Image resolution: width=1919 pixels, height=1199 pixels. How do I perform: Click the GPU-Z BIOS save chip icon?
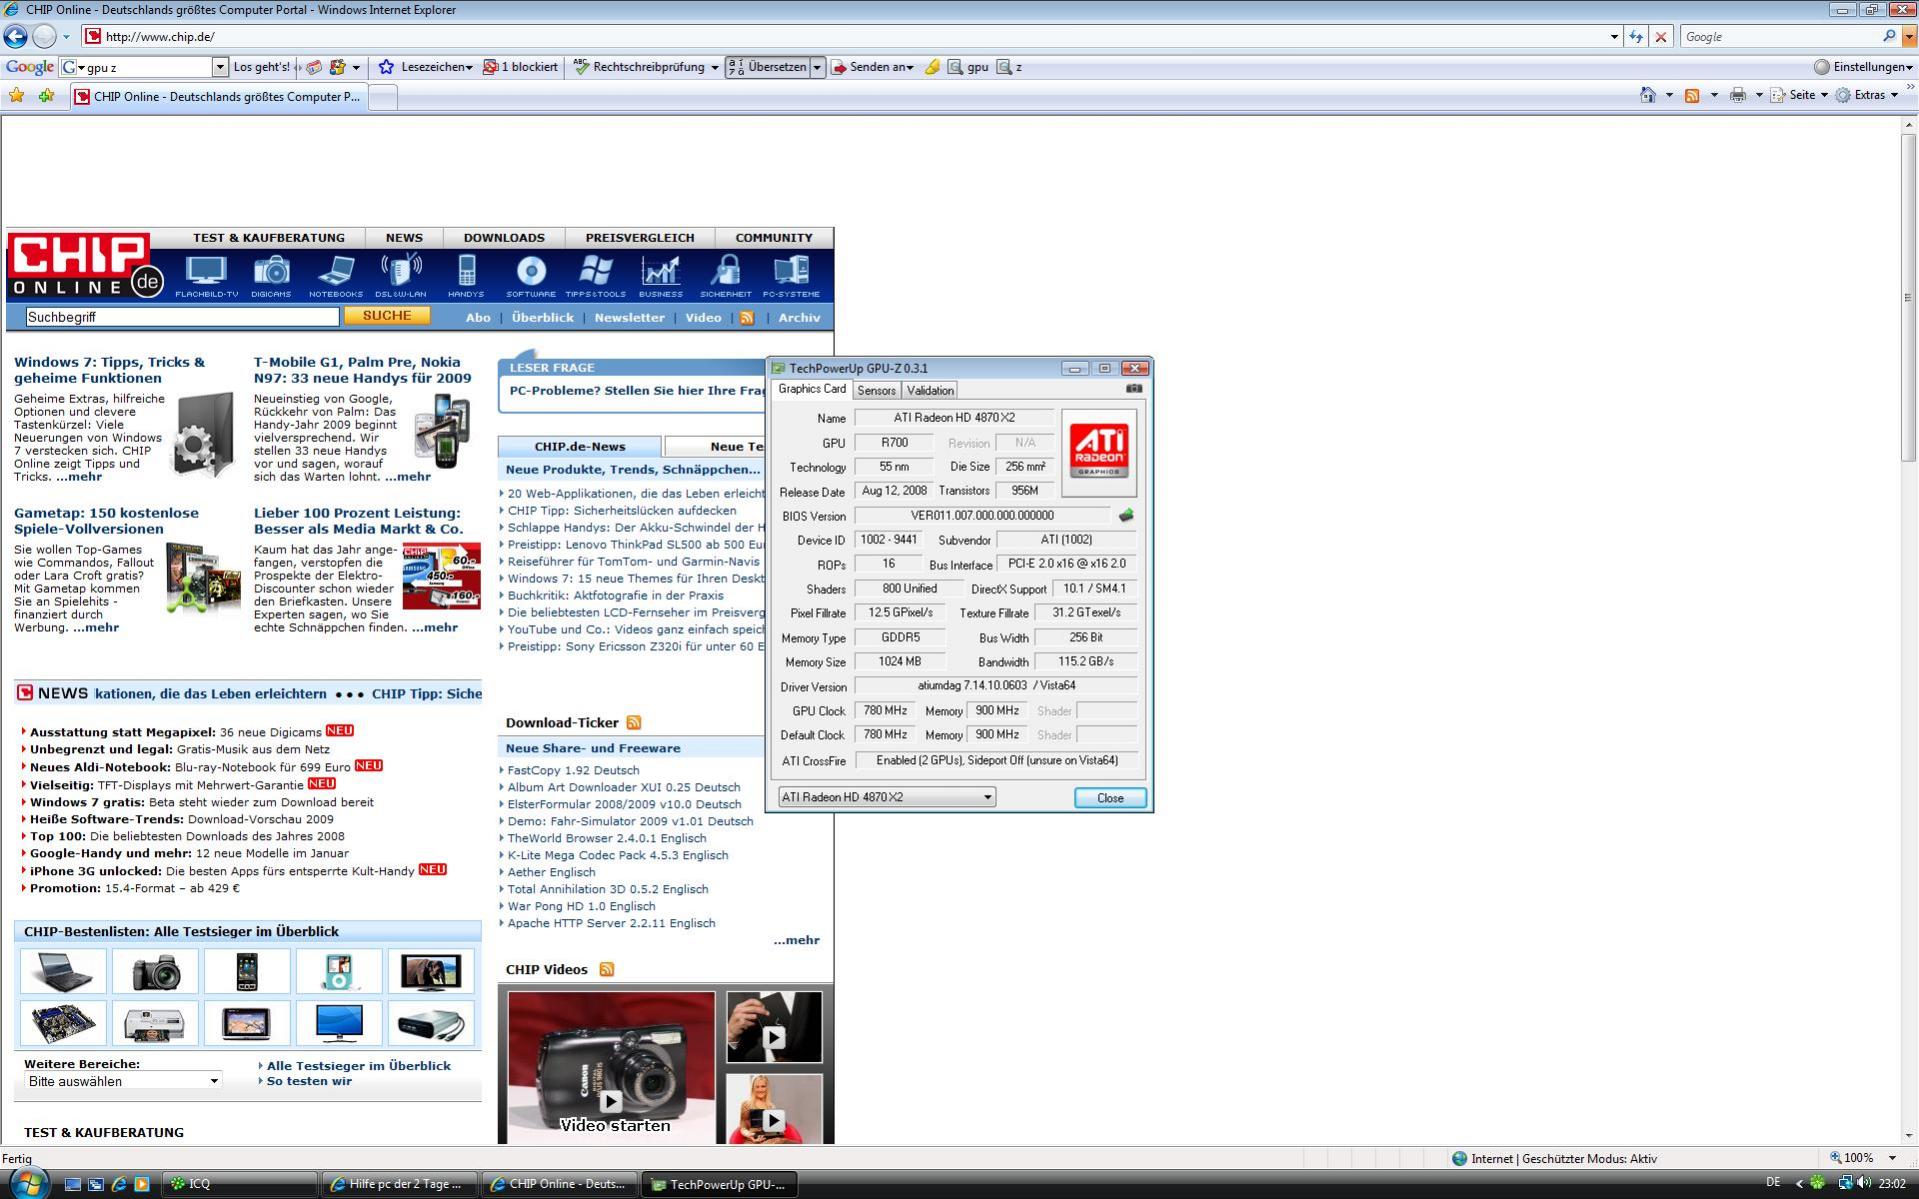pyautogui.click(x=1126, y=516)
